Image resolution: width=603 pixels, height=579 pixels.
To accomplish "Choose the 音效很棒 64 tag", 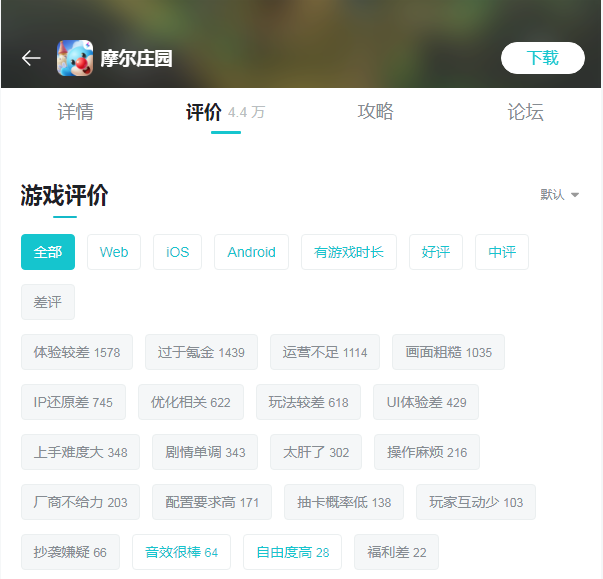I will (182, 552).
